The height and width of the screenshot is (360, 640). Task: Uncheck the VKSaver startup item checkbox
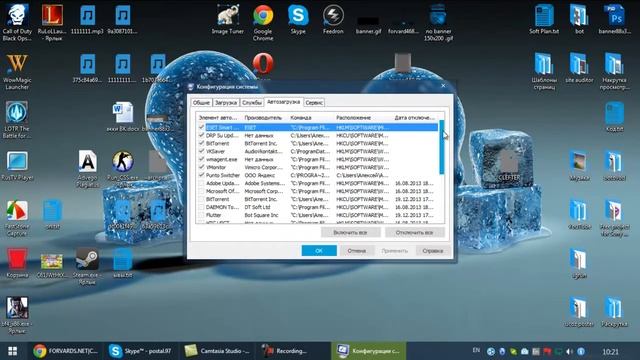[201, 151]
